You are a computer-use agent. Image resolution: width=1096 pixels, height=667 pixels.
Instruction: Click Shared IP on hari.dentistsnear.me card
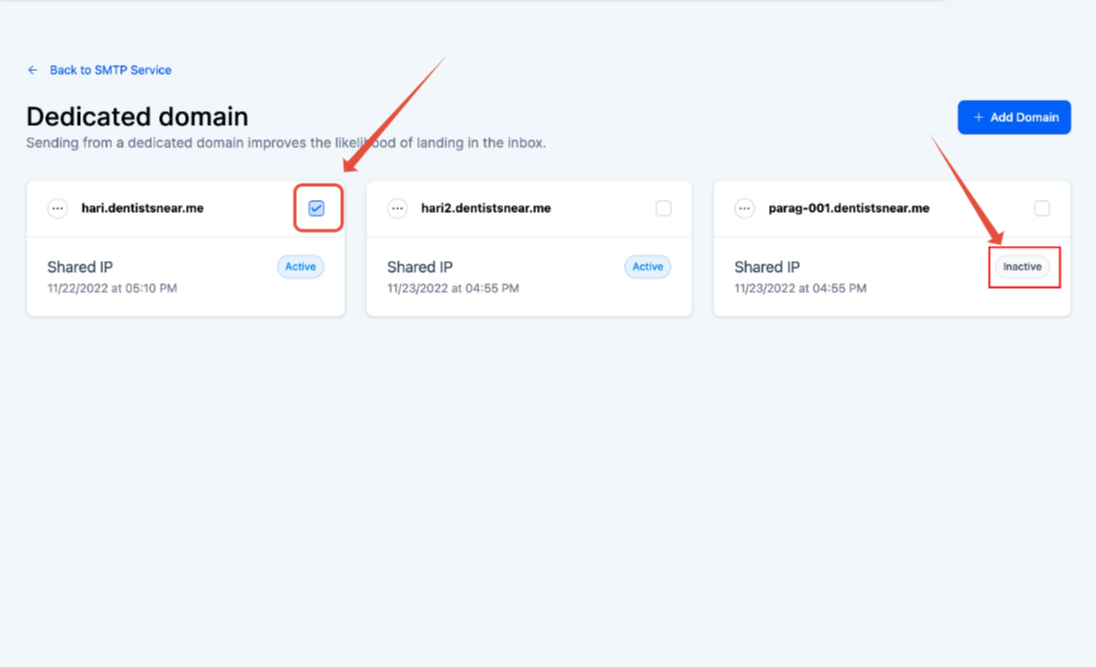click(80, 267)
